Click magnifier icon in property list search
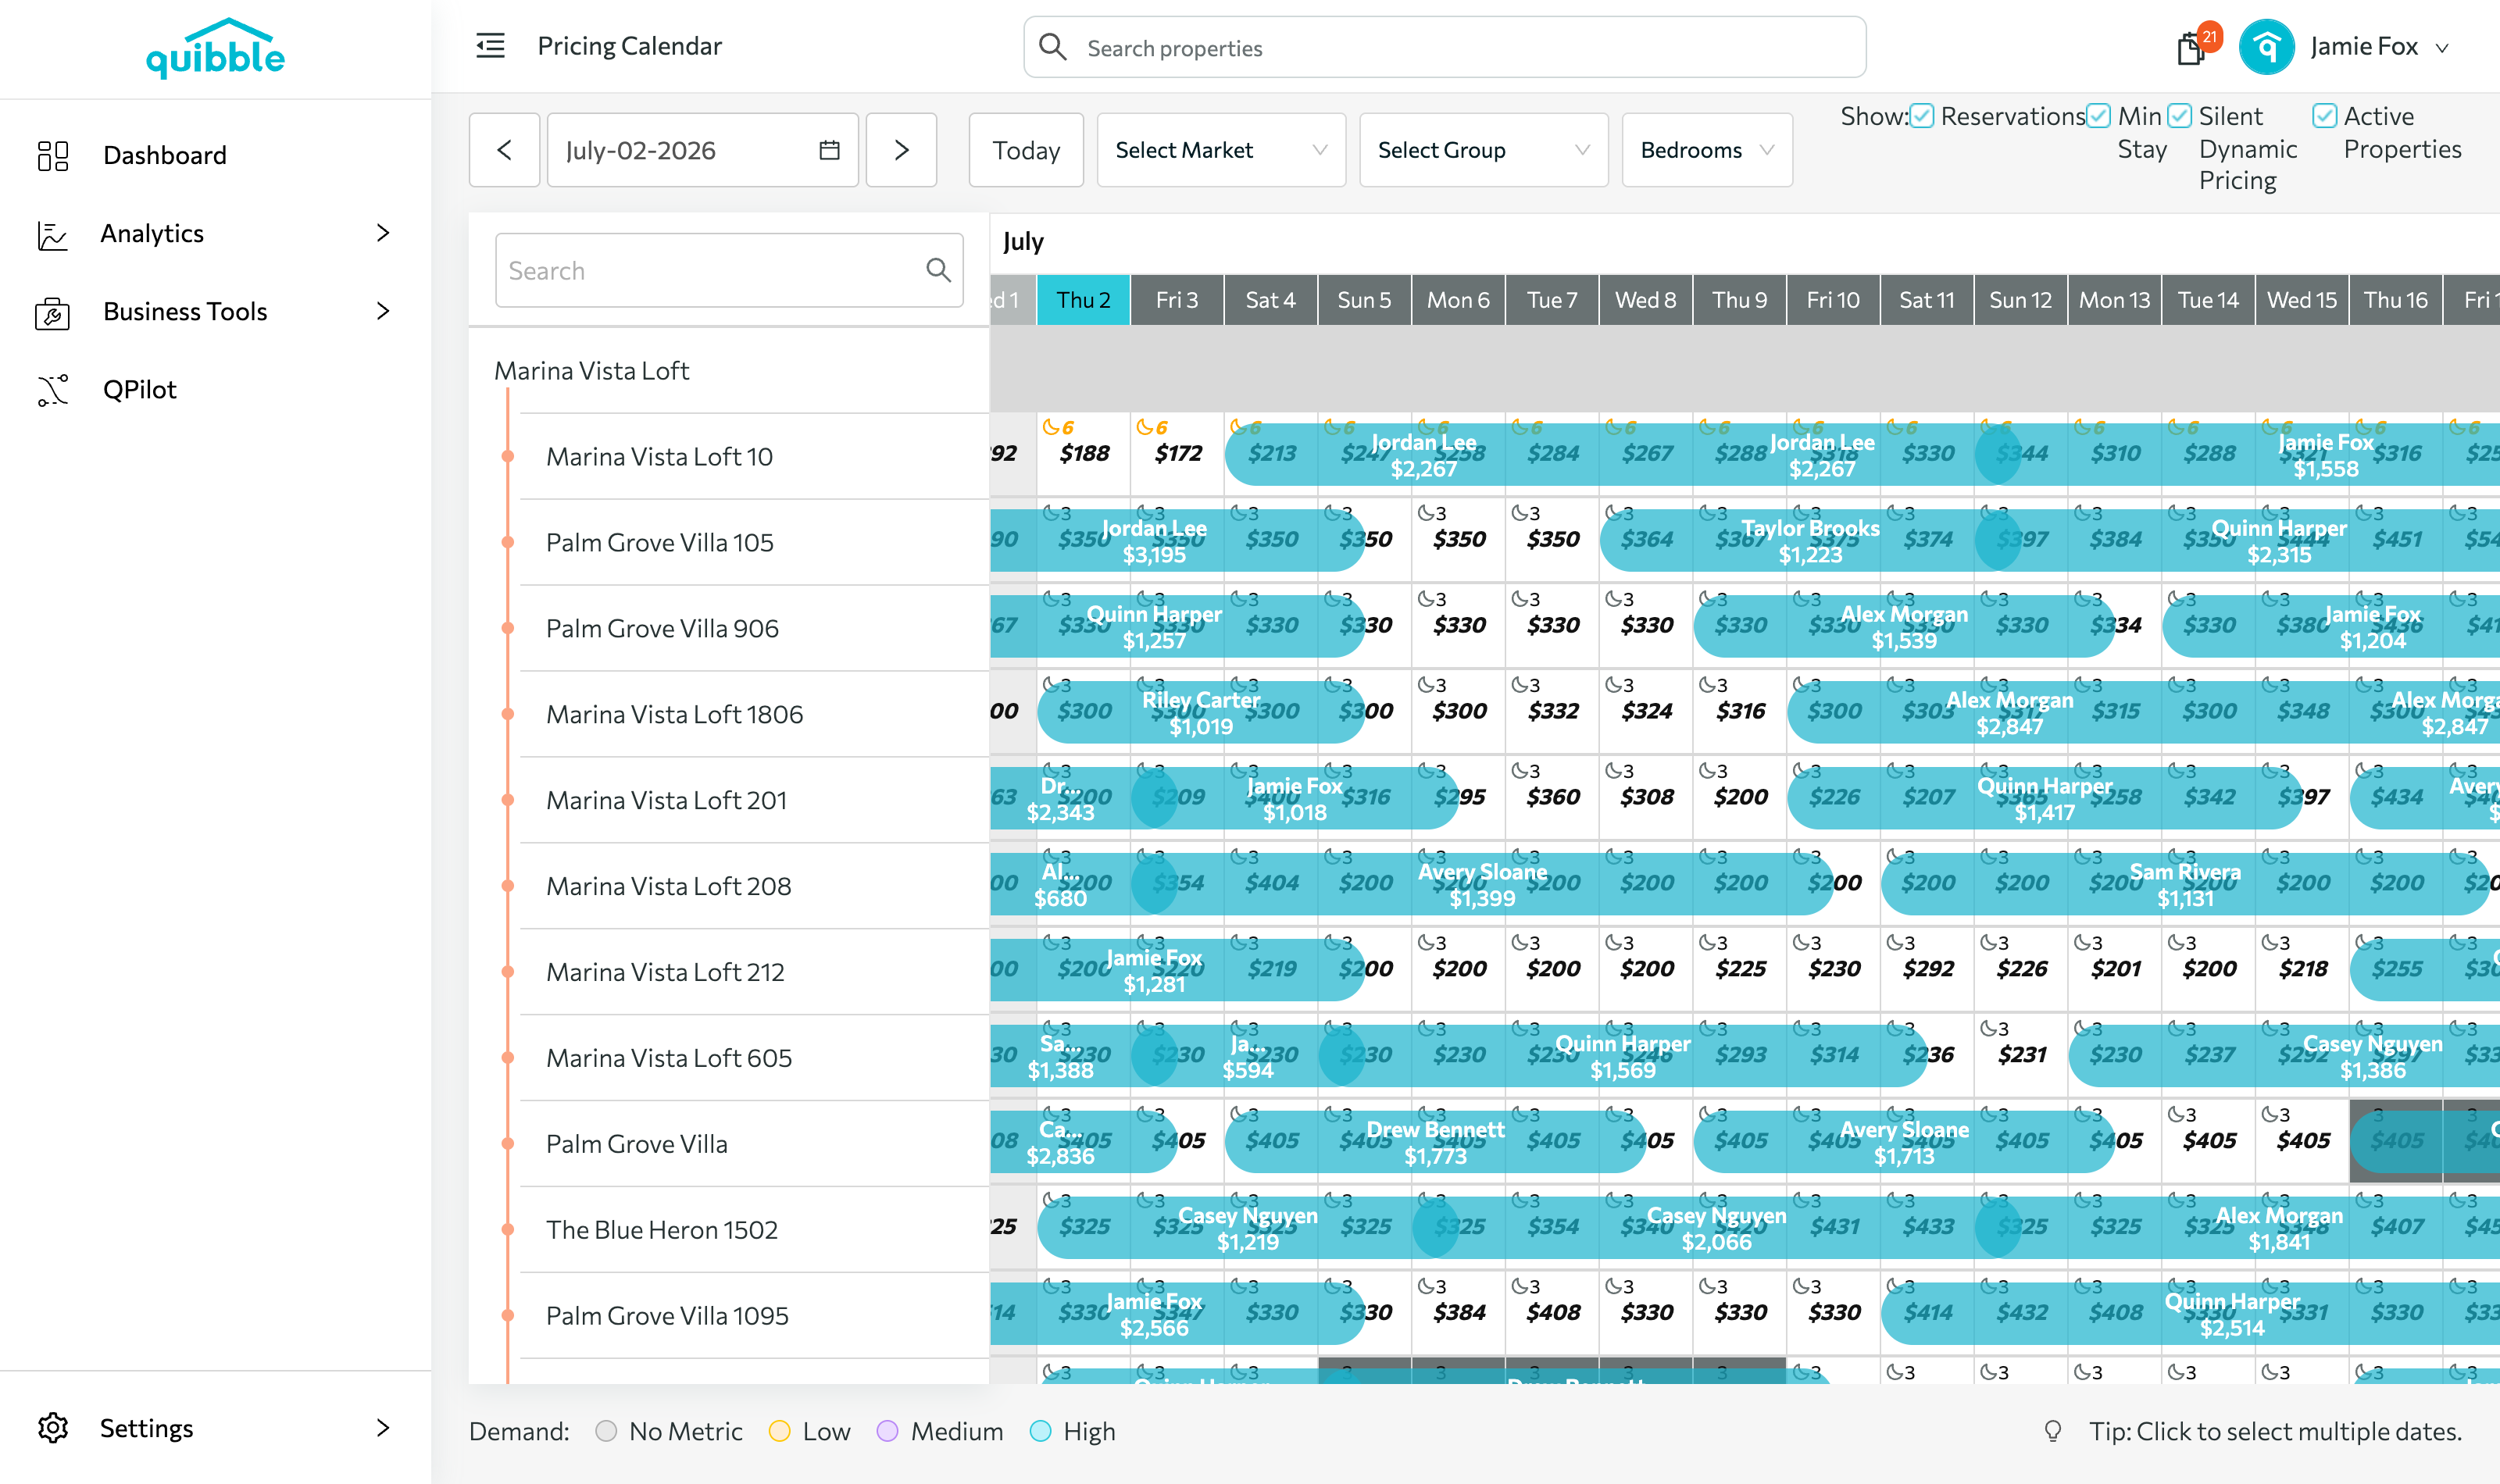2500x1484 pixels. coord(938,269)
